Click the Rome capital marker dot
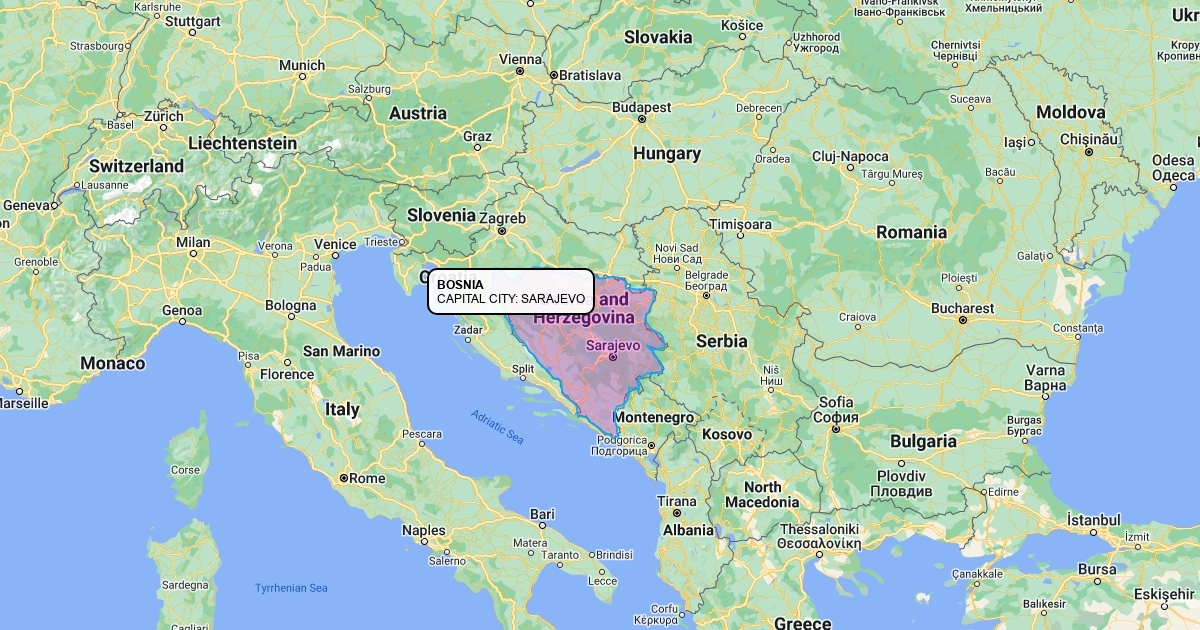The height and width of the screenshot is (630, 1200). pyautogui.click(x=343, y=478)
